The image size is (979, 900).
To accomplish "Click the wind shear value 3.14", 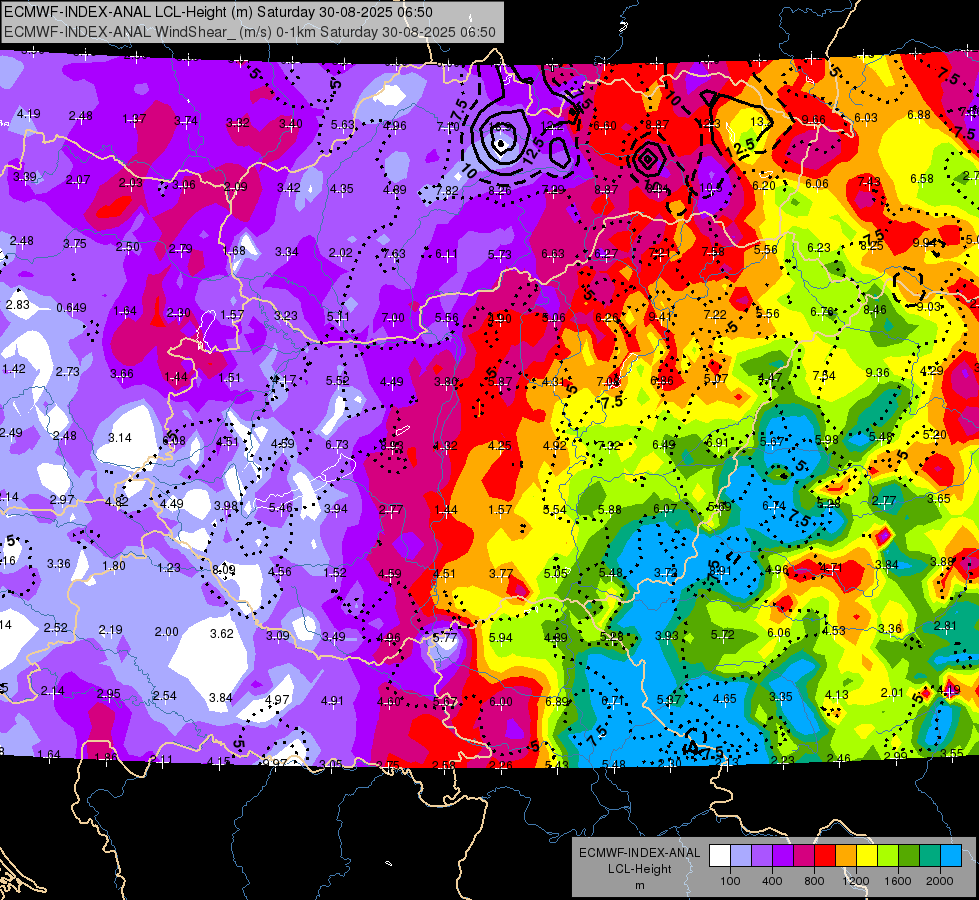I will click(120, 438).
